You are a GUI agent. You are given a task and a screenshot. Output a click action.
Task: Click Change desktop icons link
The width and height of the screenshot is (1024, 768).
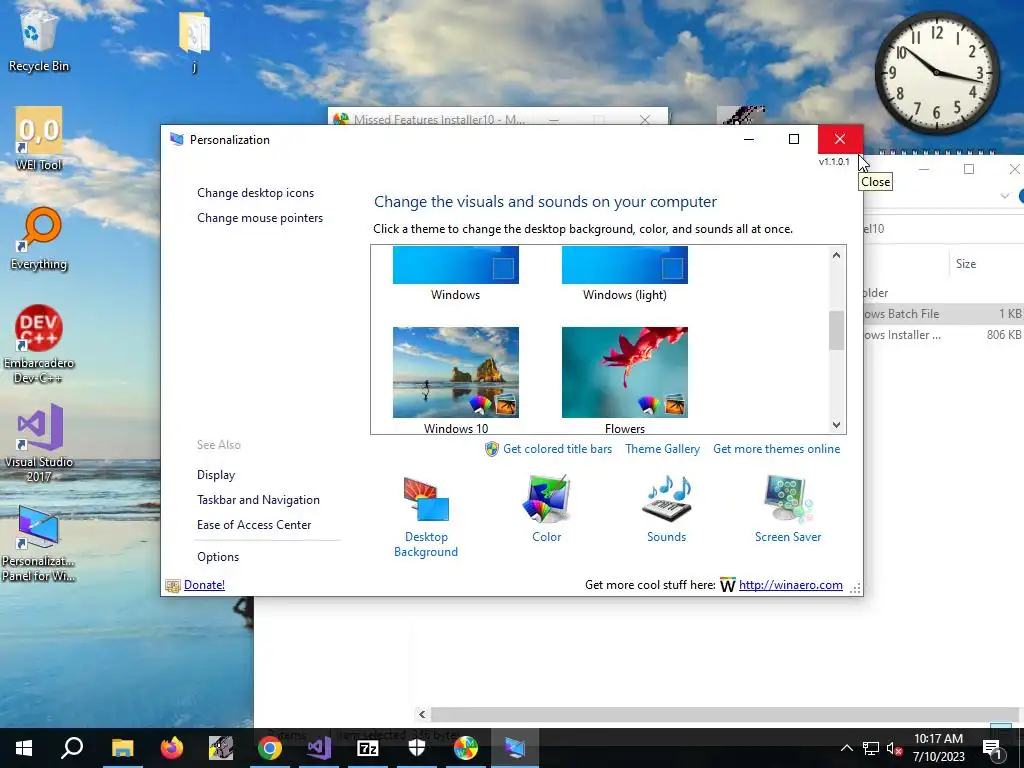tap(255, 193)
